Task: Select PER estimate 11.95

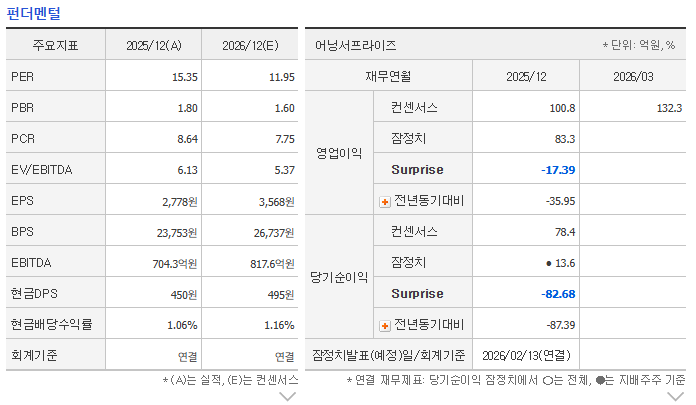Action: tap(282, 77)
